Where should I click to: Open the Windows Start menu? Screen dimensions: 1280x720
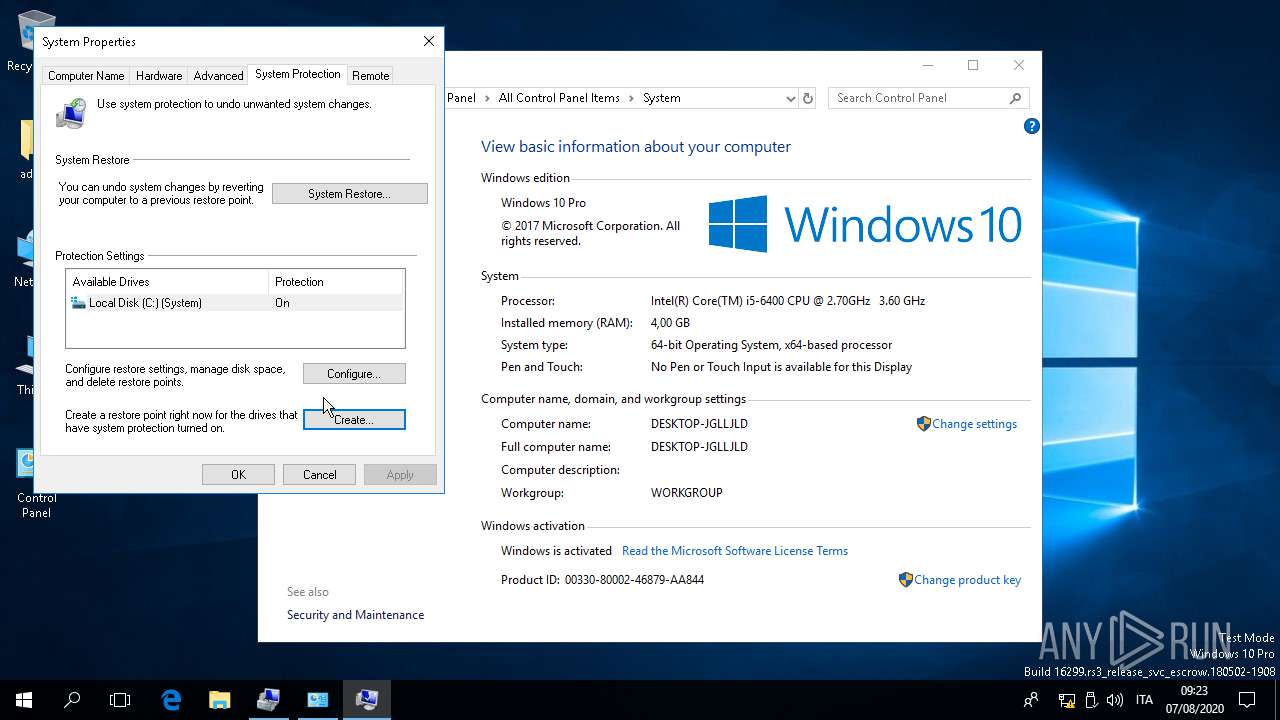23,700
